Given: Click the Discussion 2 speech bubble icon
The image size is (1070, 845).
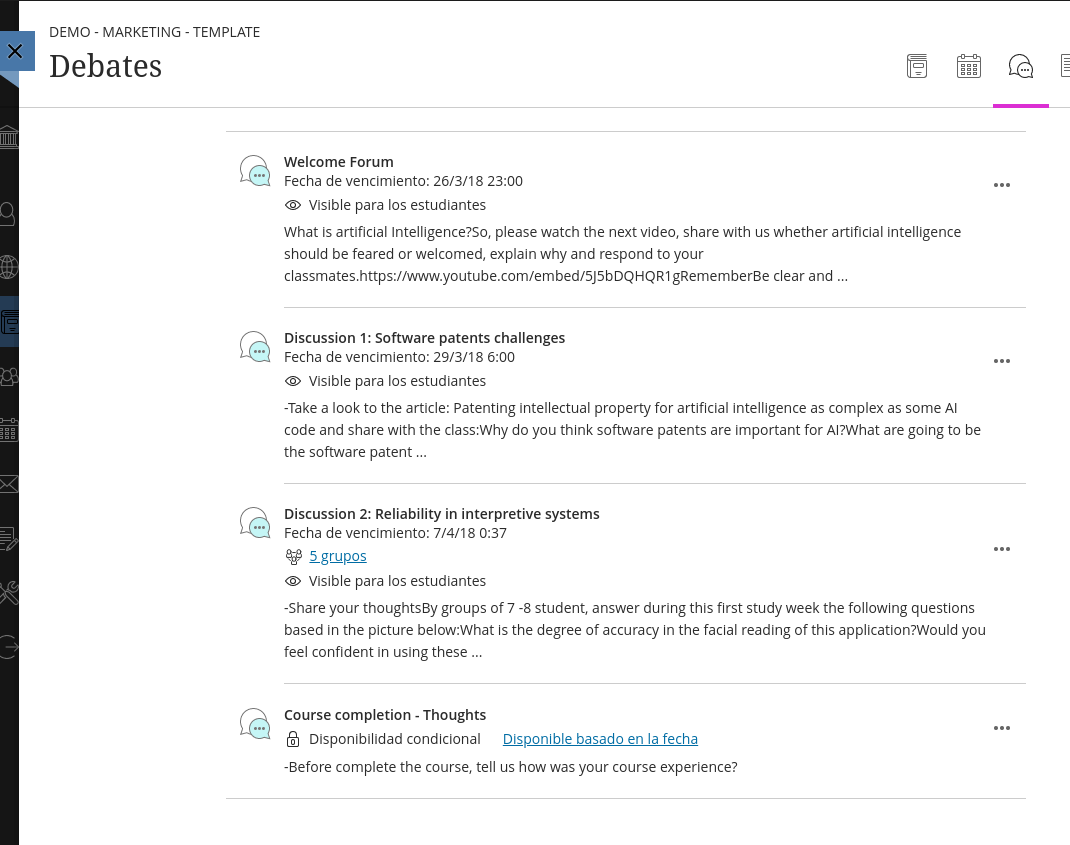Looking at the screenshot, I should tap(255, 522).
